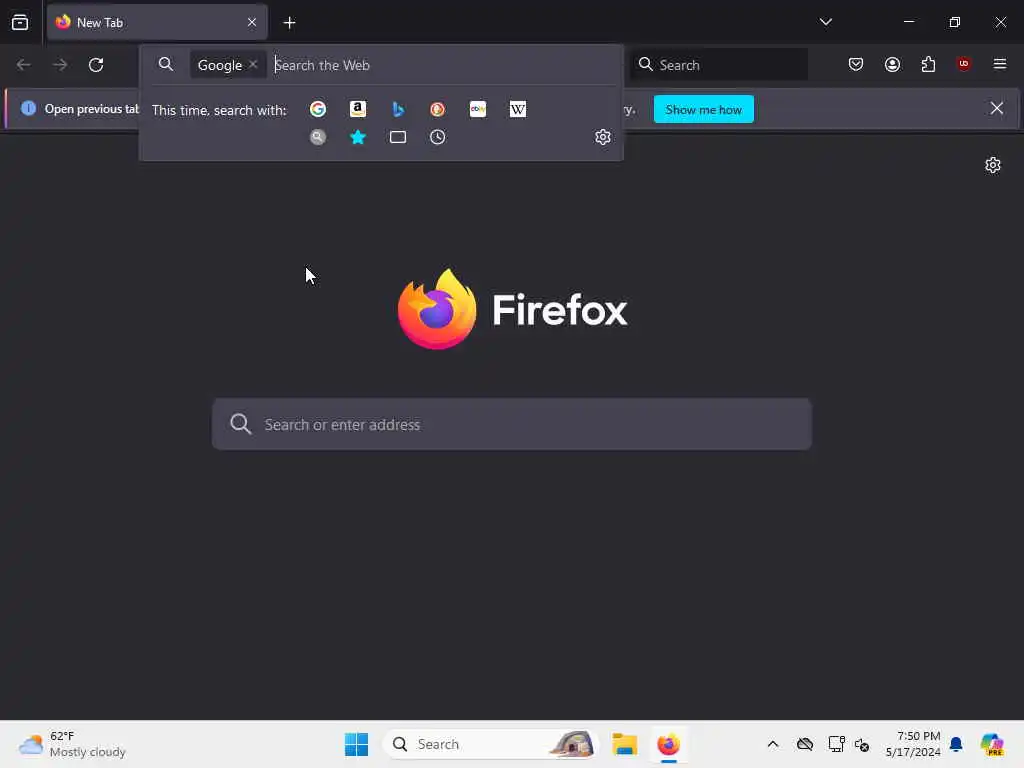Click the Firefox logo on page

pos(437,309)
